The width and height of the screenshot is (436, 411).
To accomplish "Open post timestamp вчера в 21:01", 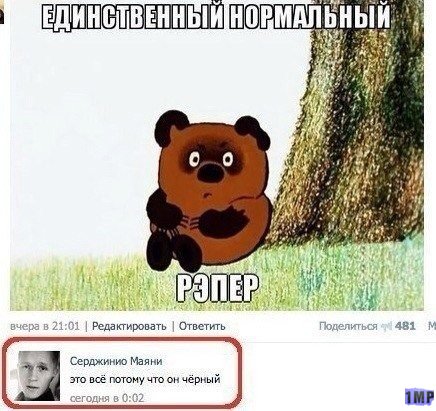I will point(45,326).
